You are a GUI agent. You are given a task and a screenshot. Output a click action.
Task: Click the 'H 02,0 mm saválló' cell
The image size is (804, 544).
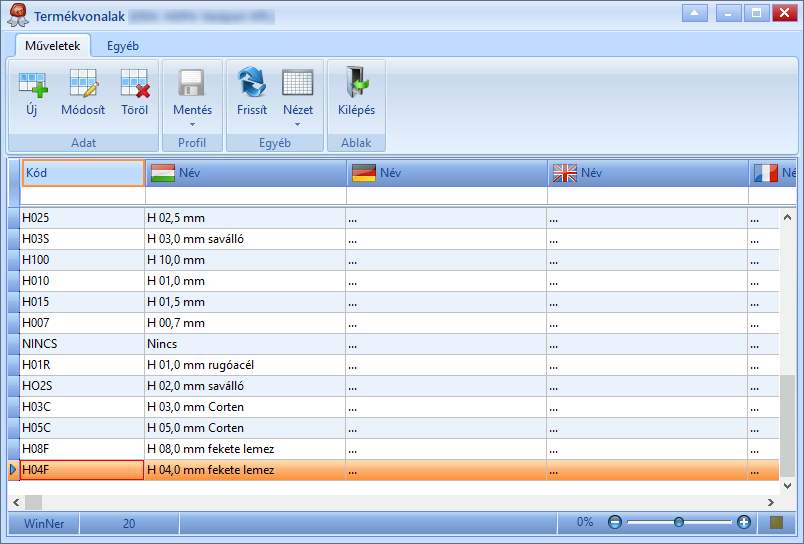(246, 386)
